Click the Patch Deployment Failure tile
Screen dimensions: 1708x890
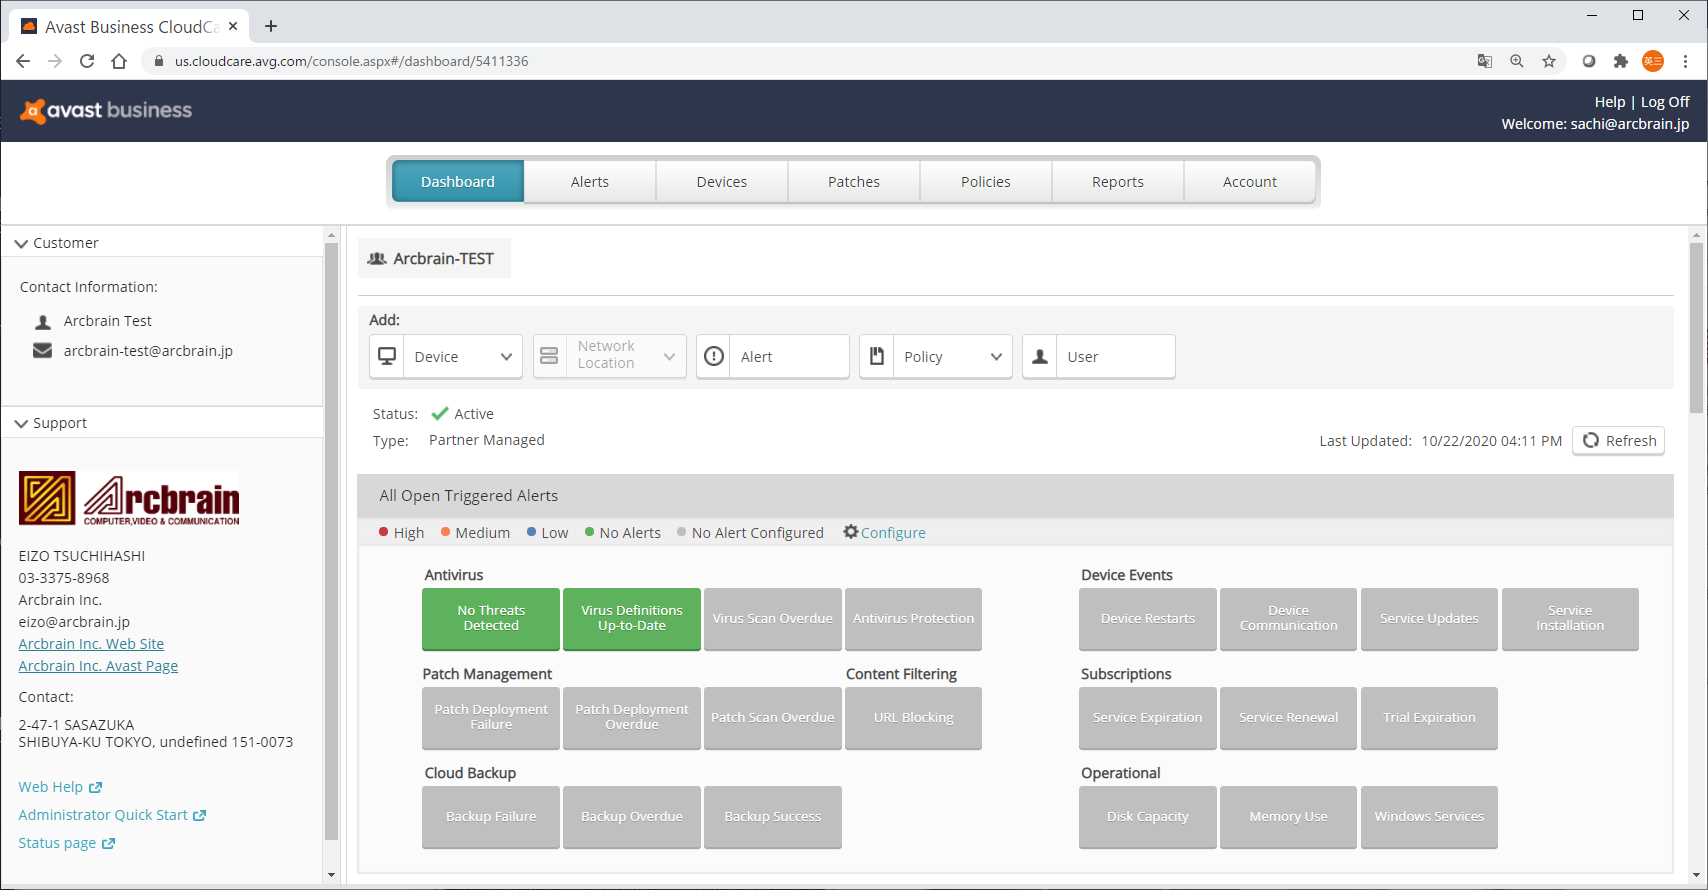coord(491,718)
